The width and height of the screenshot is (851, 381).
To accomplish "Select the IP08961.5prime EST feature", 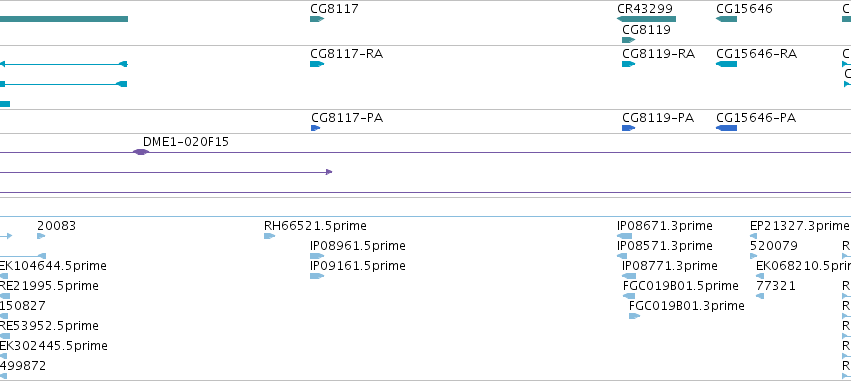I will click(x=317, y=256).
